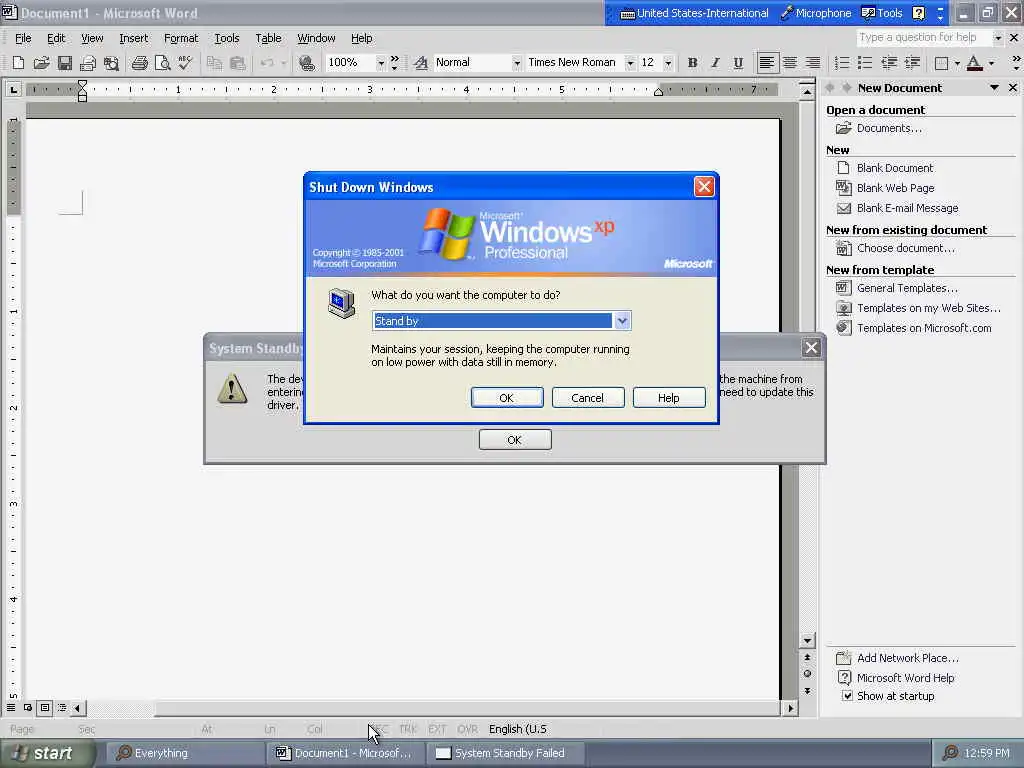Open the Table menu
This screenshot has width=1024, height=768.
pos(268,38)
